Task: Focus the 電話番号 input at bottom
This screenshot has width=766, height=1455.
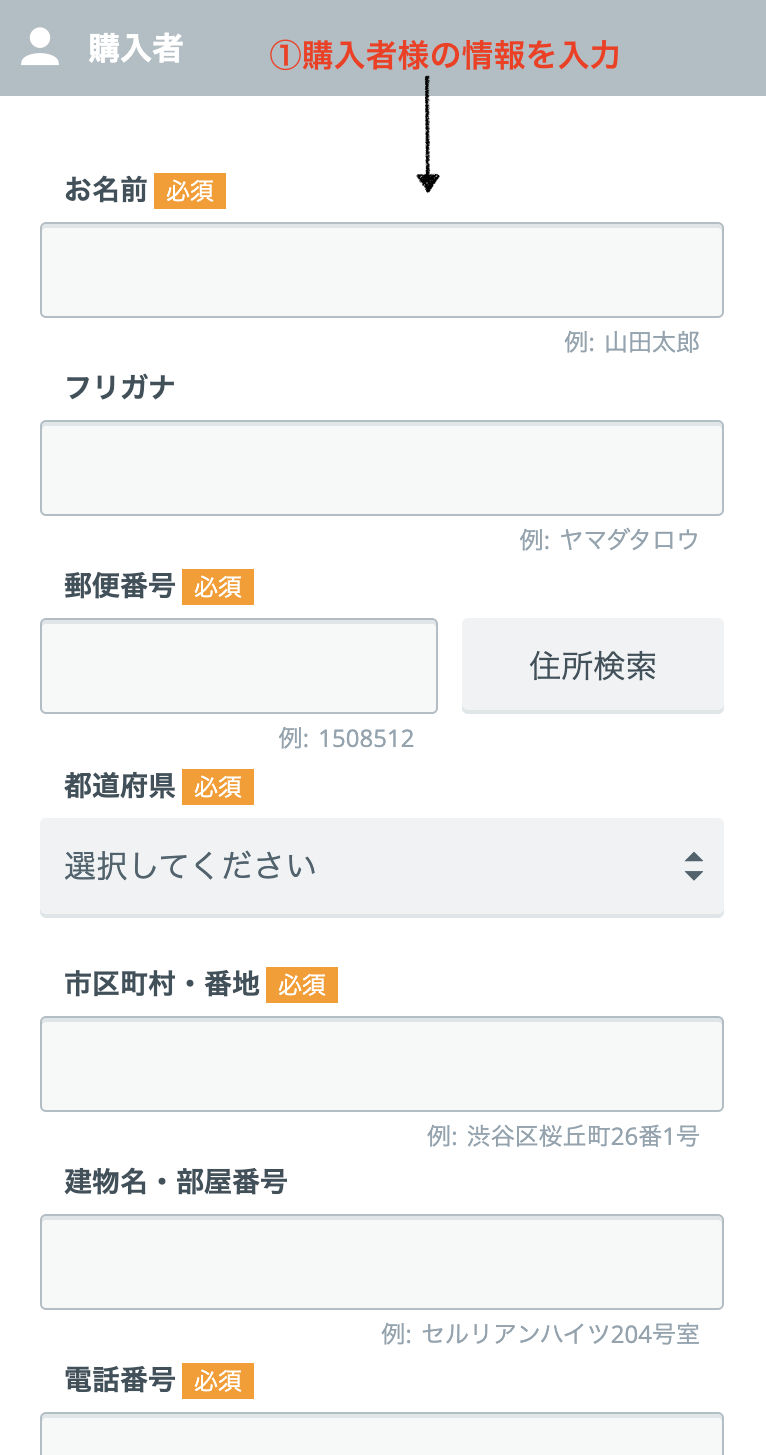Action: [x=381, y=1435]
